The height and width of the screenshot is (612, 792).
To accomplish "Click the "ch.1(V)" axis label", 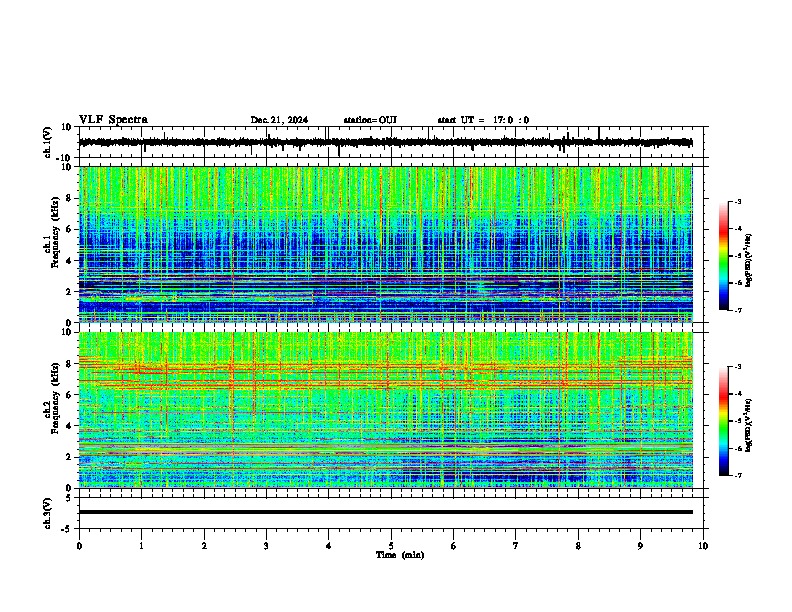I will 48,142.
